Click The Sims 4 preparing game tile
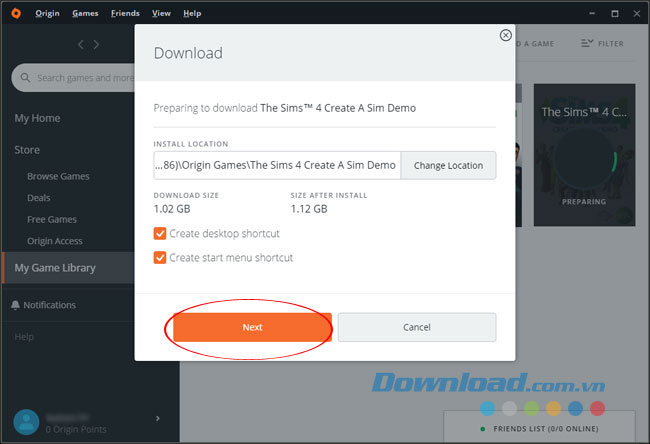 584,155
